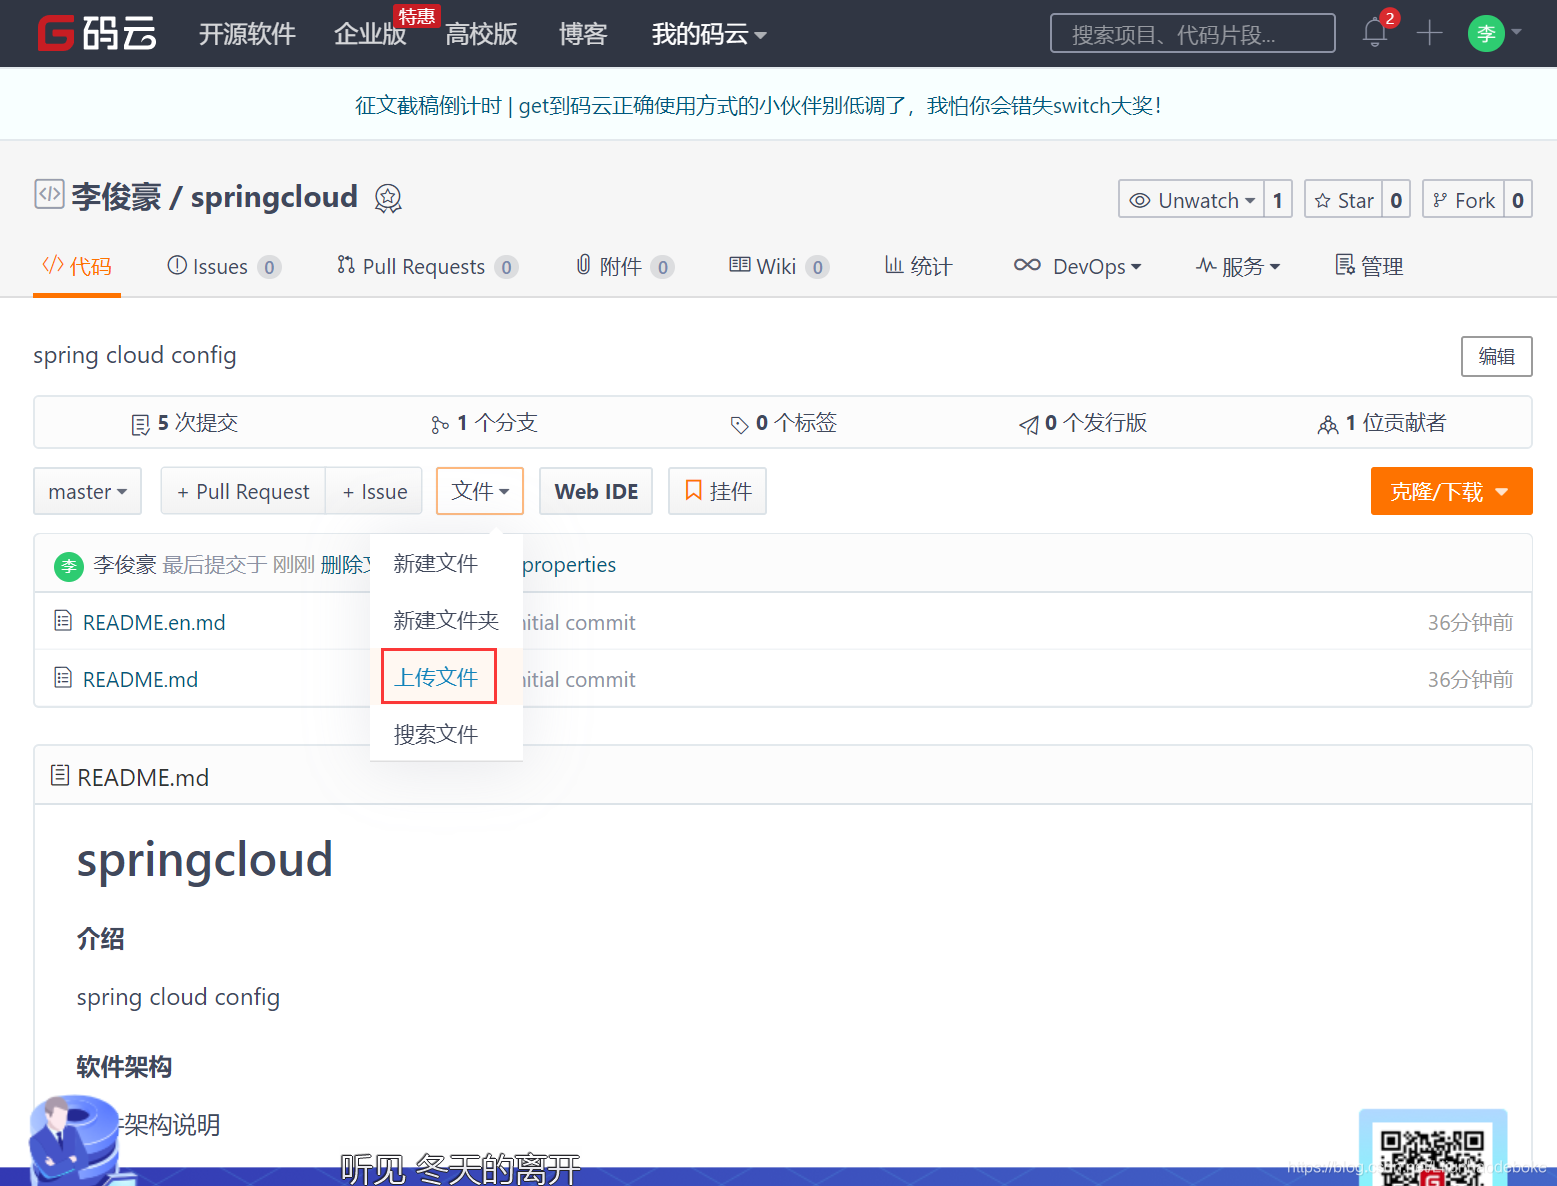Click the 征文截稿倒计时 announcement banner link

[x=758, y=105]
